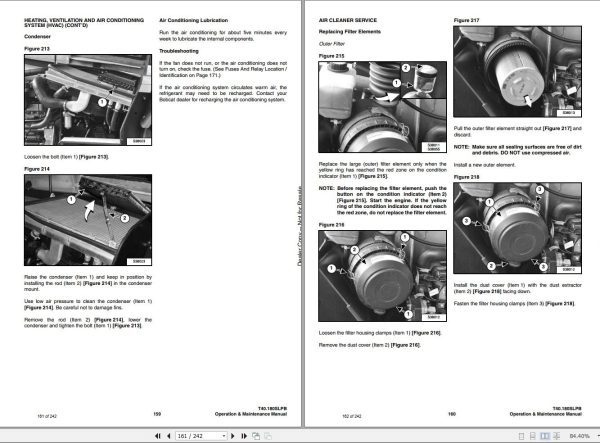Click the '162 of 242' footer text

(352, 416)
